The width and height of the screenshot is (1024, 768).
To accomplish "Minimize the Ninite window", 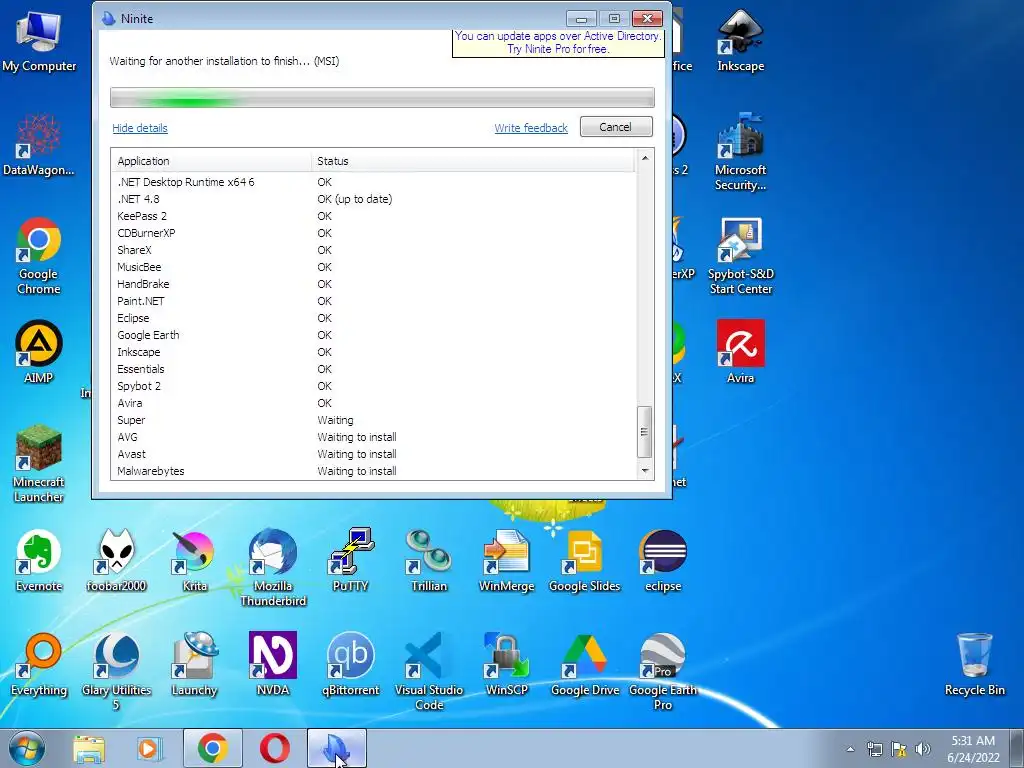I will (x=581, y=18).
